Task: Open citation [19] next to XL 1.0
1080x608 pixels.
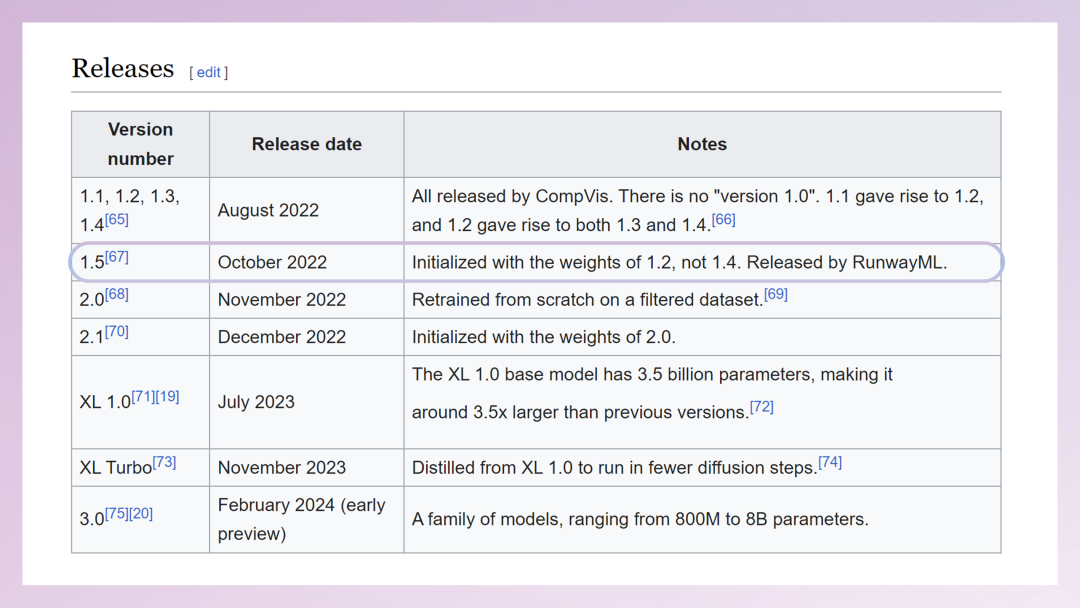Action: coord(167,397)
